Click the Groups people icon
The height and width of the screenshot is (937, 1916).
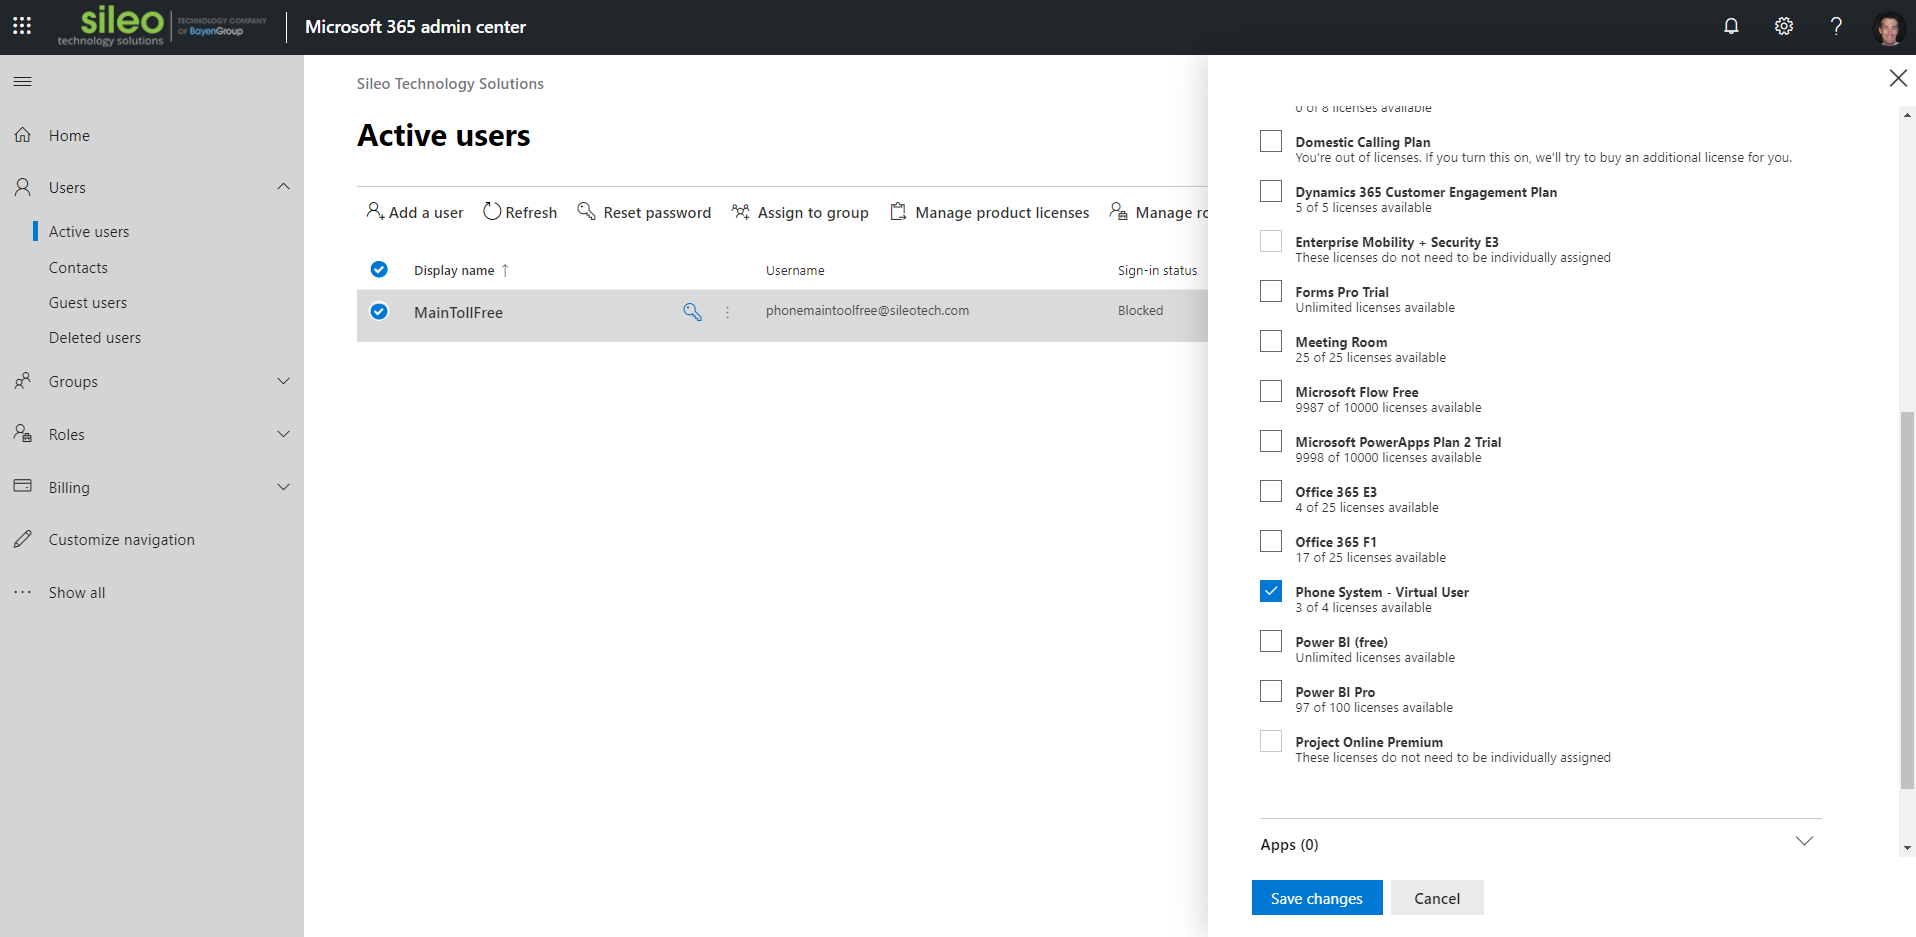point(23,381)
